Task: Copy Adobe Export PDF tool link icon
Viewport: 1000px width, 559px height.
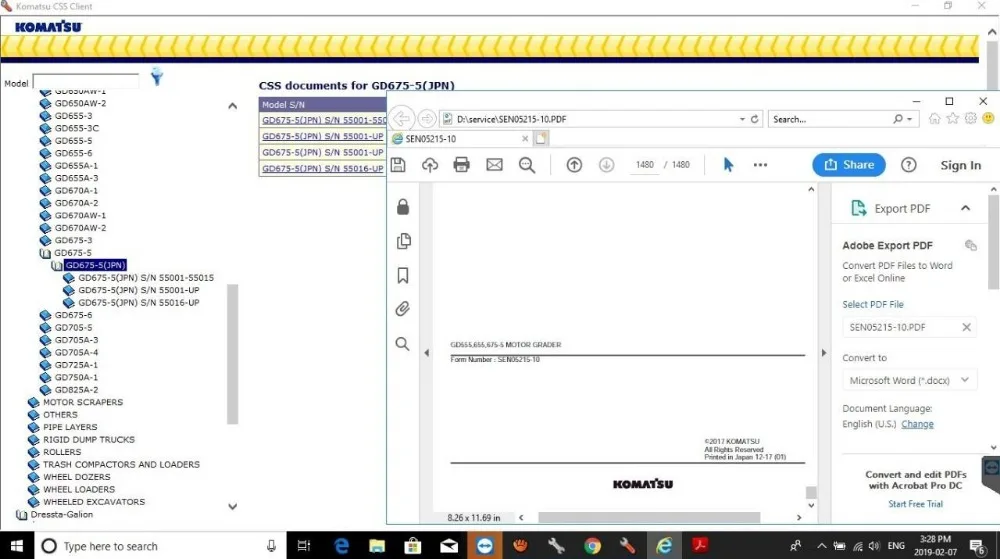Action: pos(971,245)
